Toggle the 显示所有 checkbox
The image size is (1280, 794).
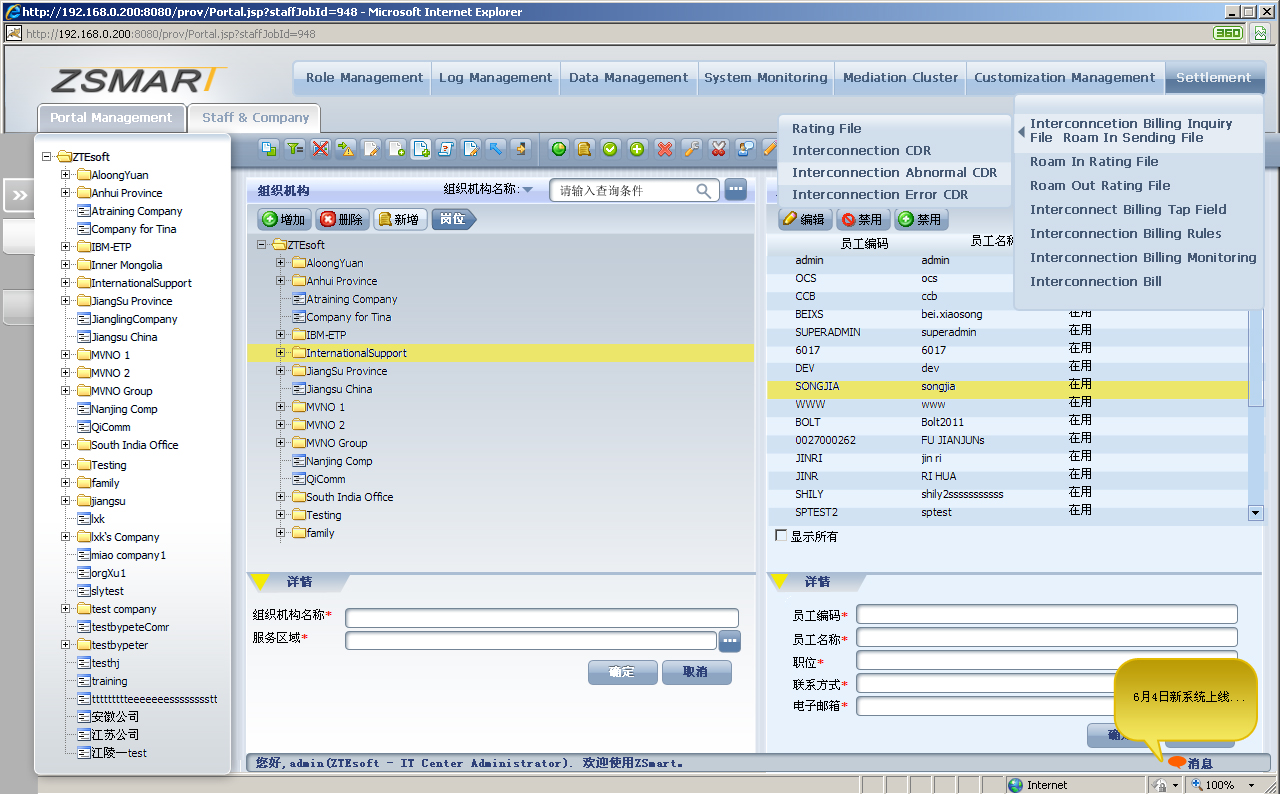[781, 536]
